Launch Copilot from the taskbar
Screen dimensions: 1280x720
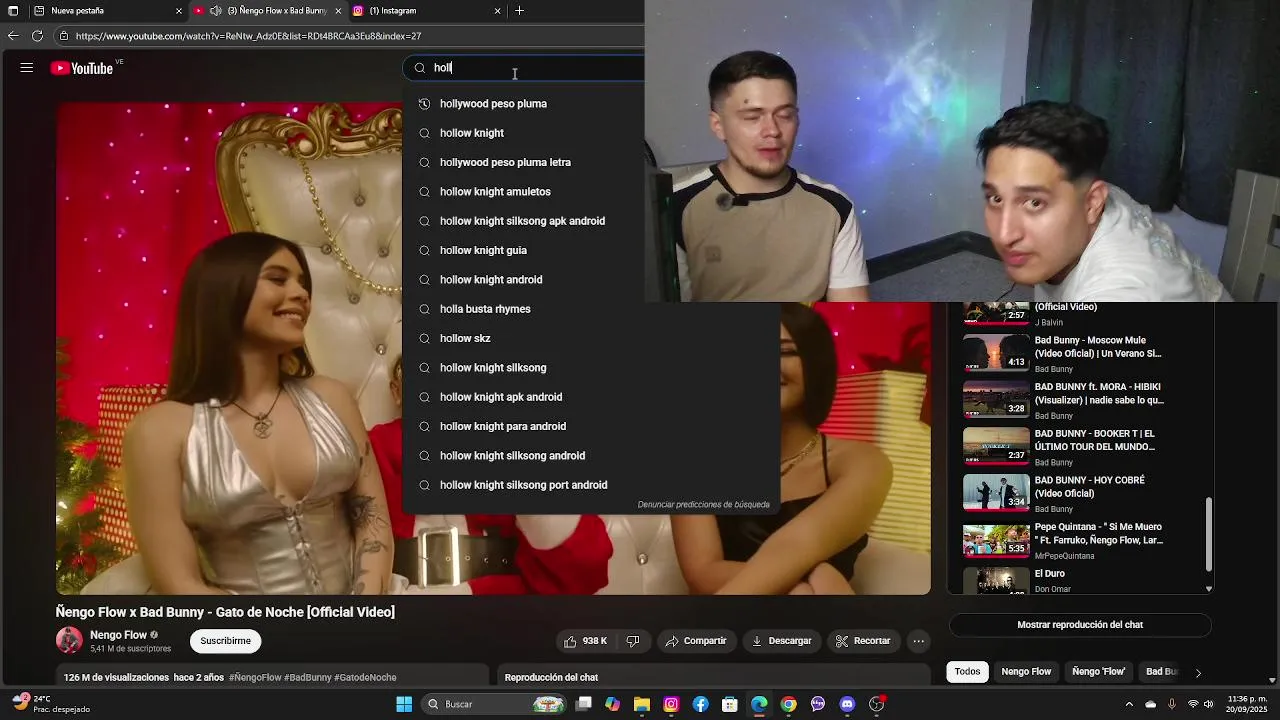point(613,704)
